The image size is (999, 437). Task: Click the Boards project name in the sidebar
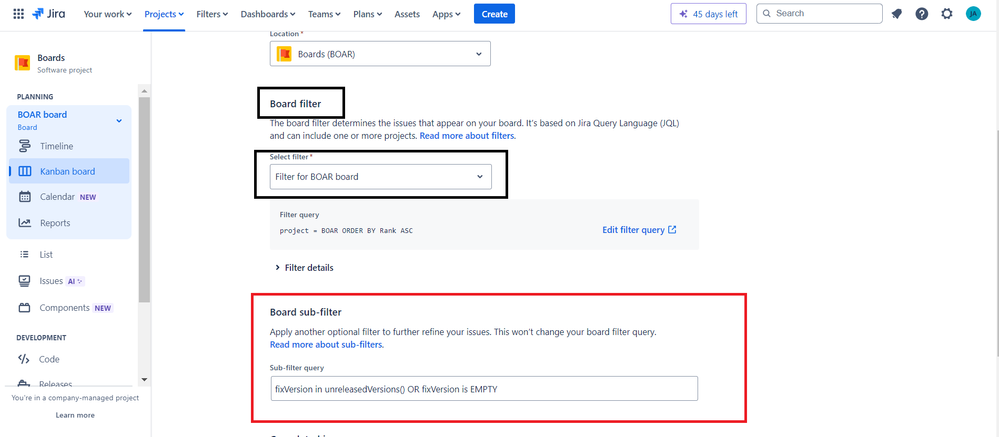(x=51, y=57)
